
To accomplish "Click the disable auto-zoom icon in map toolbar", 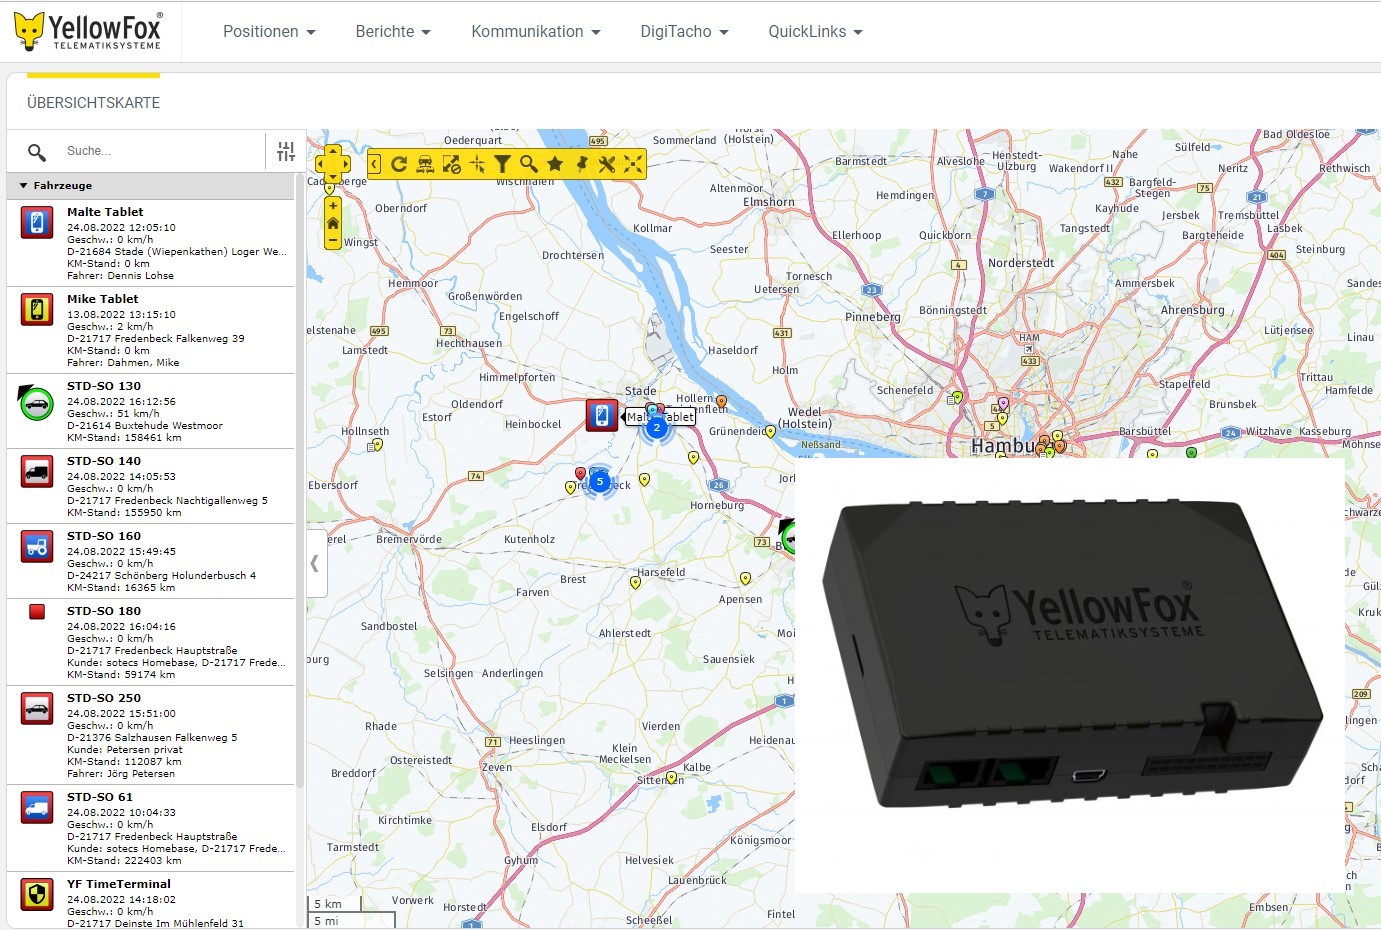I will [451, 164].
